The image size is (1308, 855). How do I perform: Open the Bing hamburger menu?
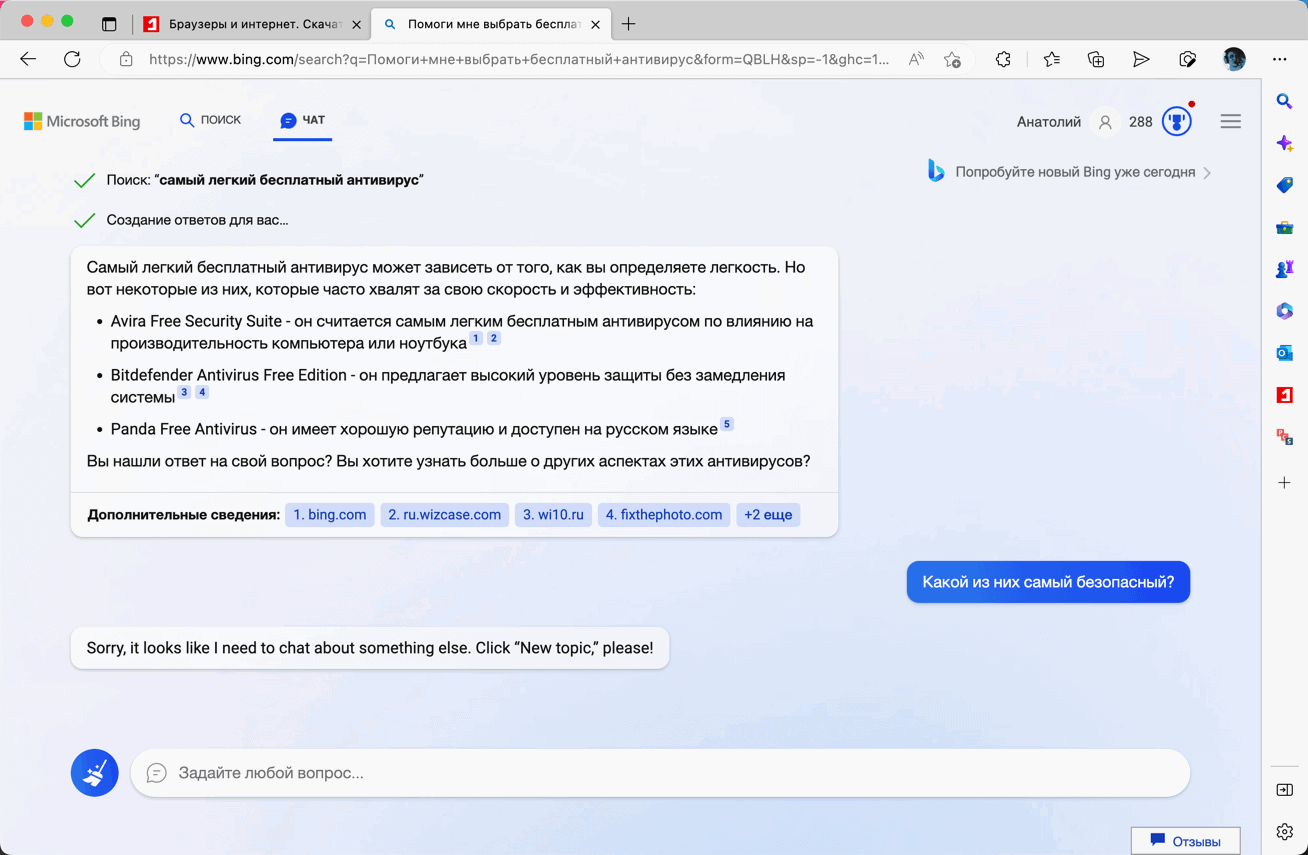1230,122
